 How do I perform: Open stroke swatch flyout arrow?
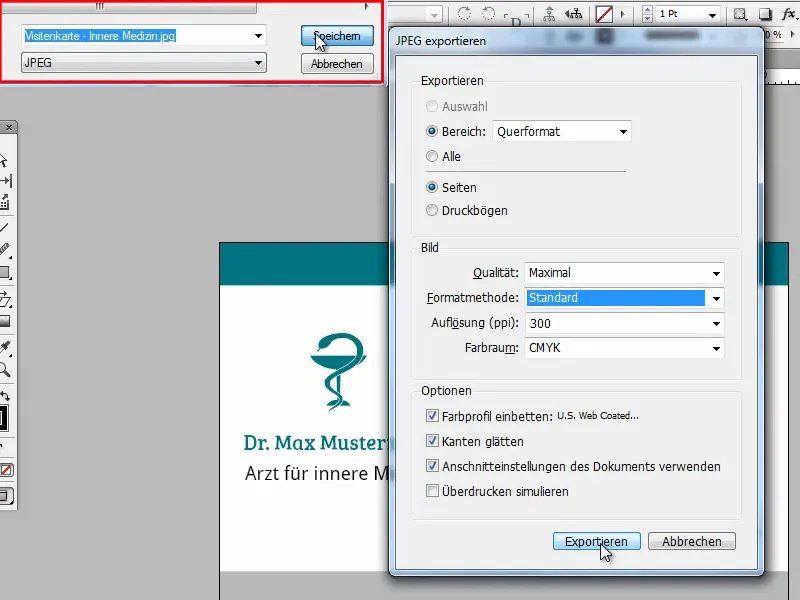pyautogui.click(x=622, y=14)
